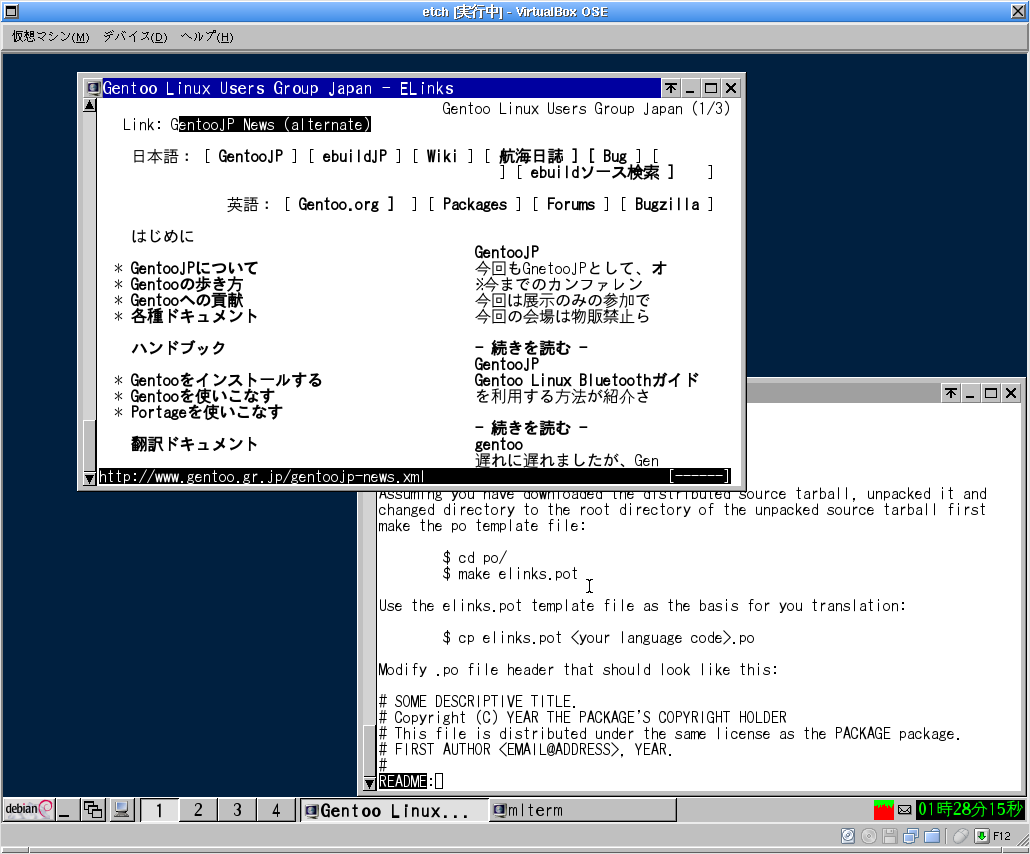Viewport: 1030px width, 854px height.
Task: Open the Wiki navigation link
Action: [441, 156]
